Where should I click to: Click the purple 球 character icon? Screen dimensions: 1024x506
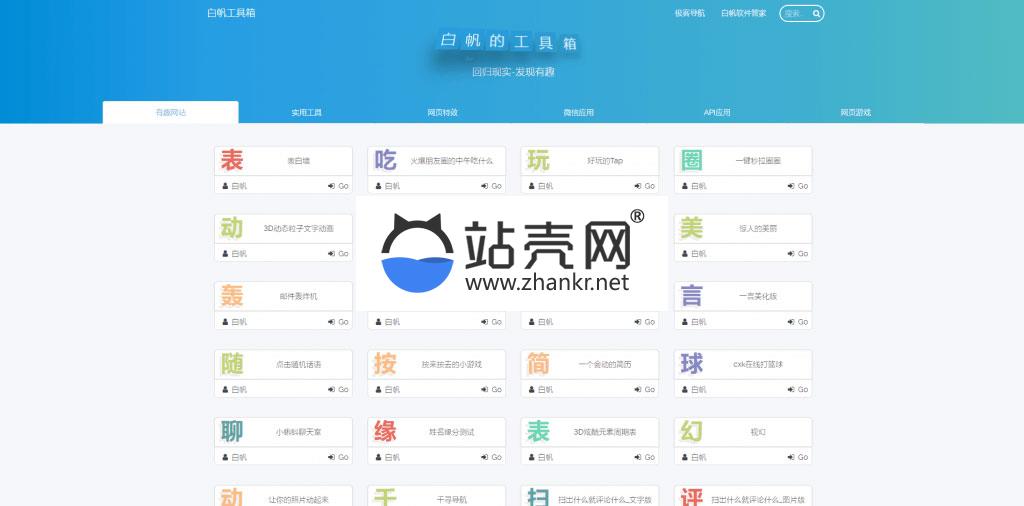pos(692,364)
